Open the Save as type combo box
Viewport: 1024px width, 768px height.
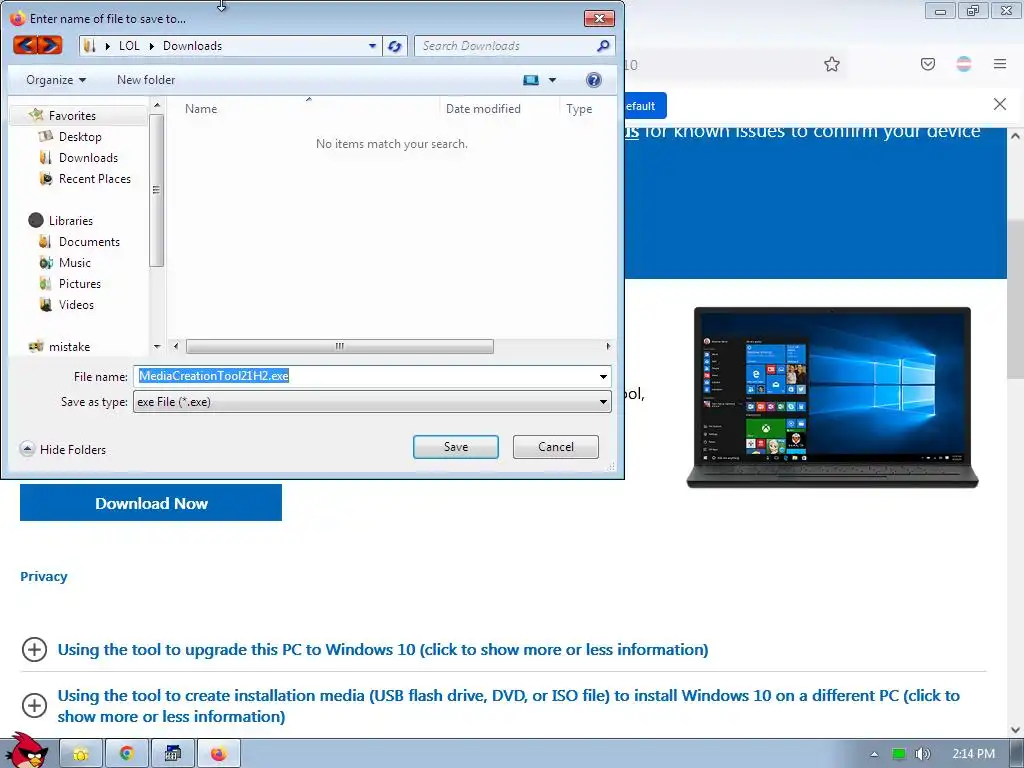point(372,402)
